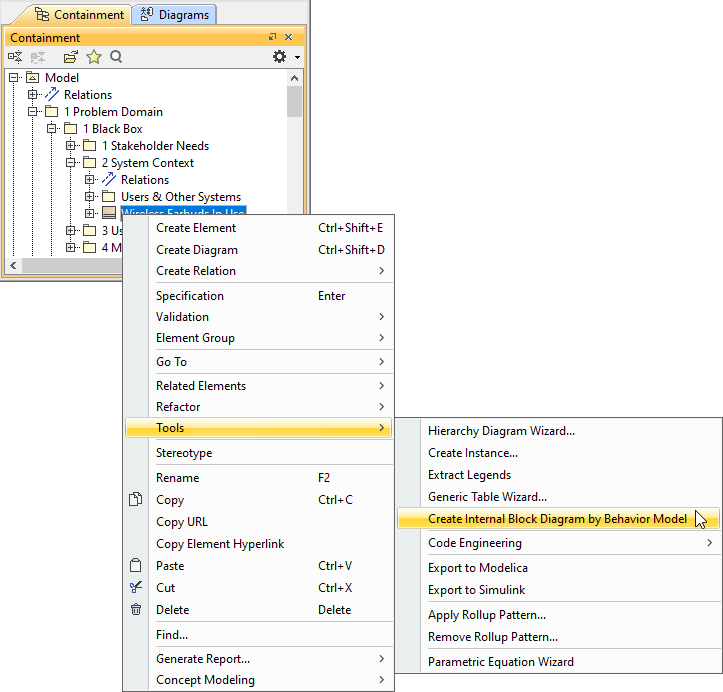
Task: Click the Delete trash icon
Action: point(137,610)
